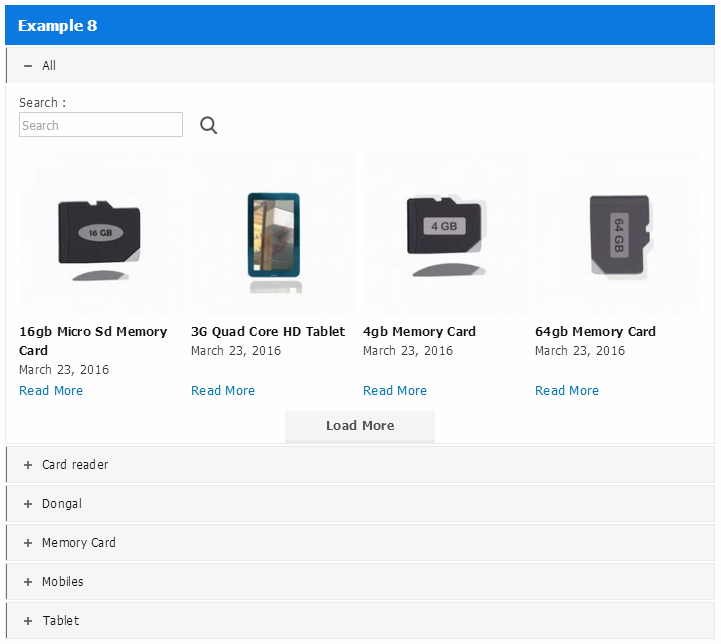Select the 3G tablet product image
721x644 pixels.
point(274,234)
